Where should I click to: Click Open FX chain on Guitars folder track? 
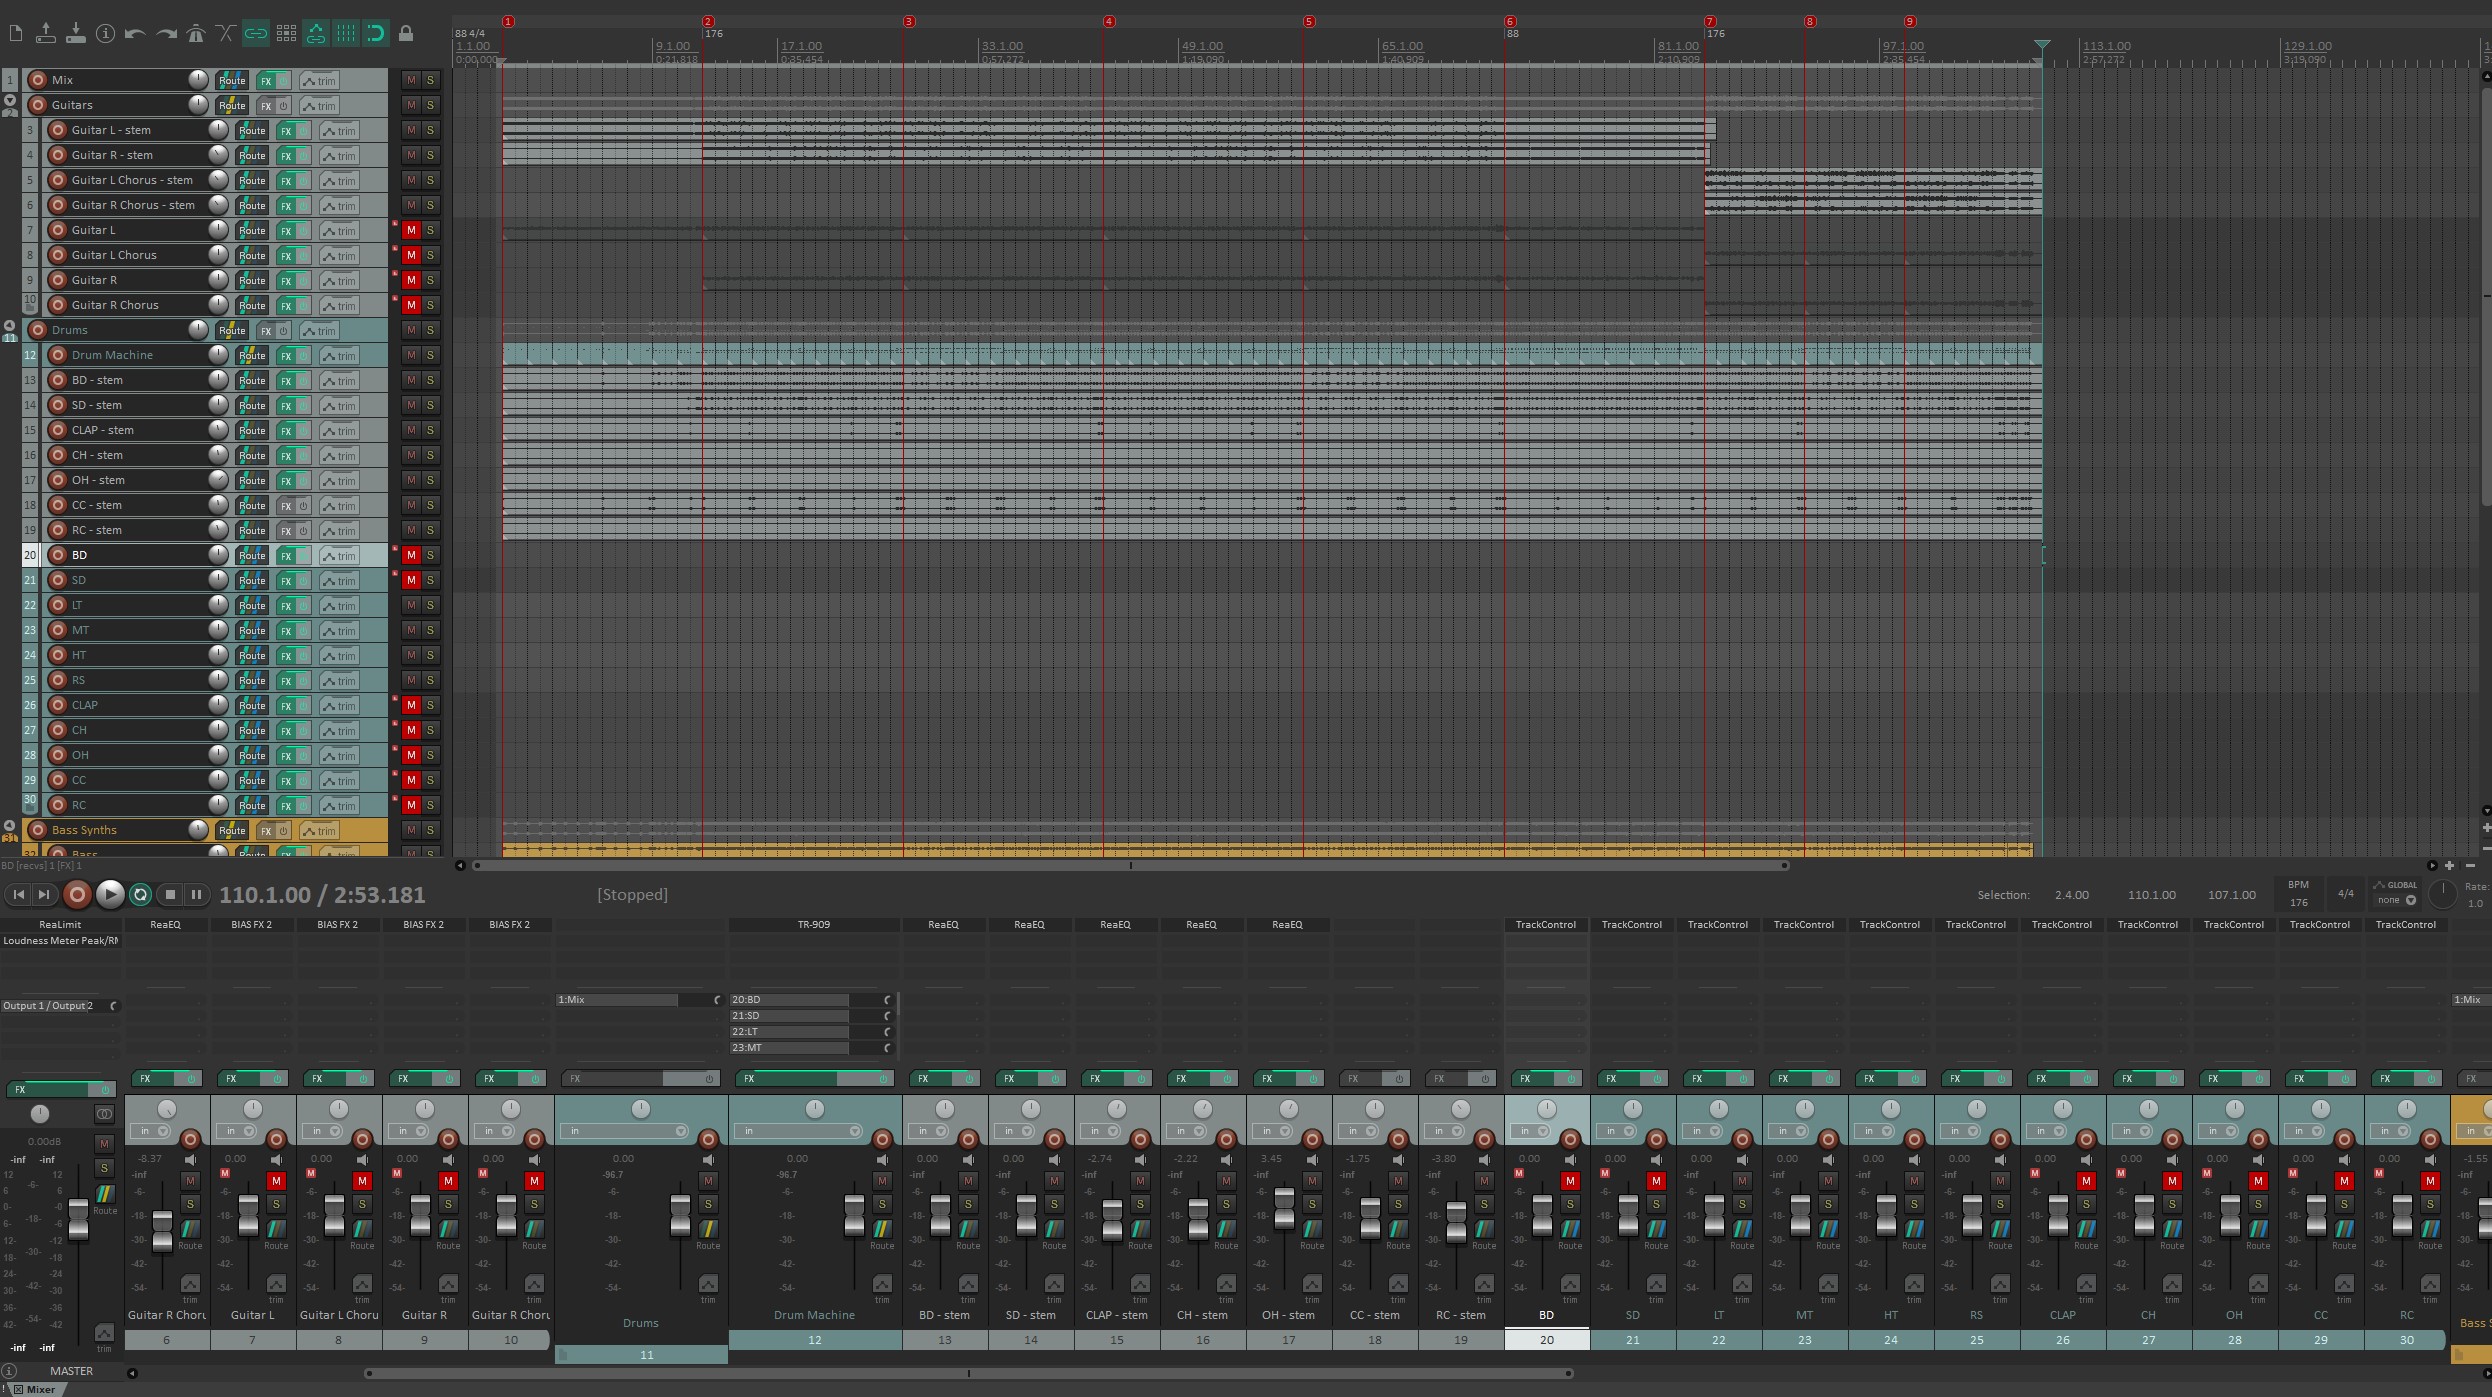[x=266, y=105]
